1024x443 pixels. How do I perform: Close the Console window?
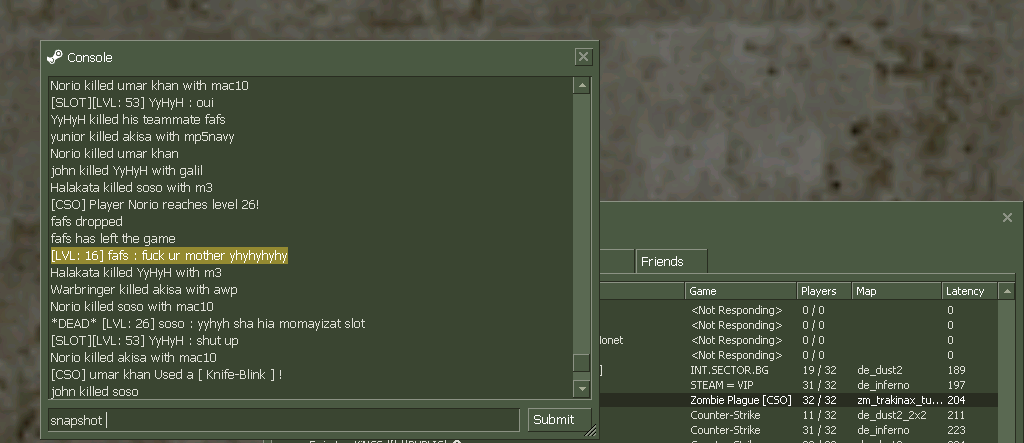583,57
